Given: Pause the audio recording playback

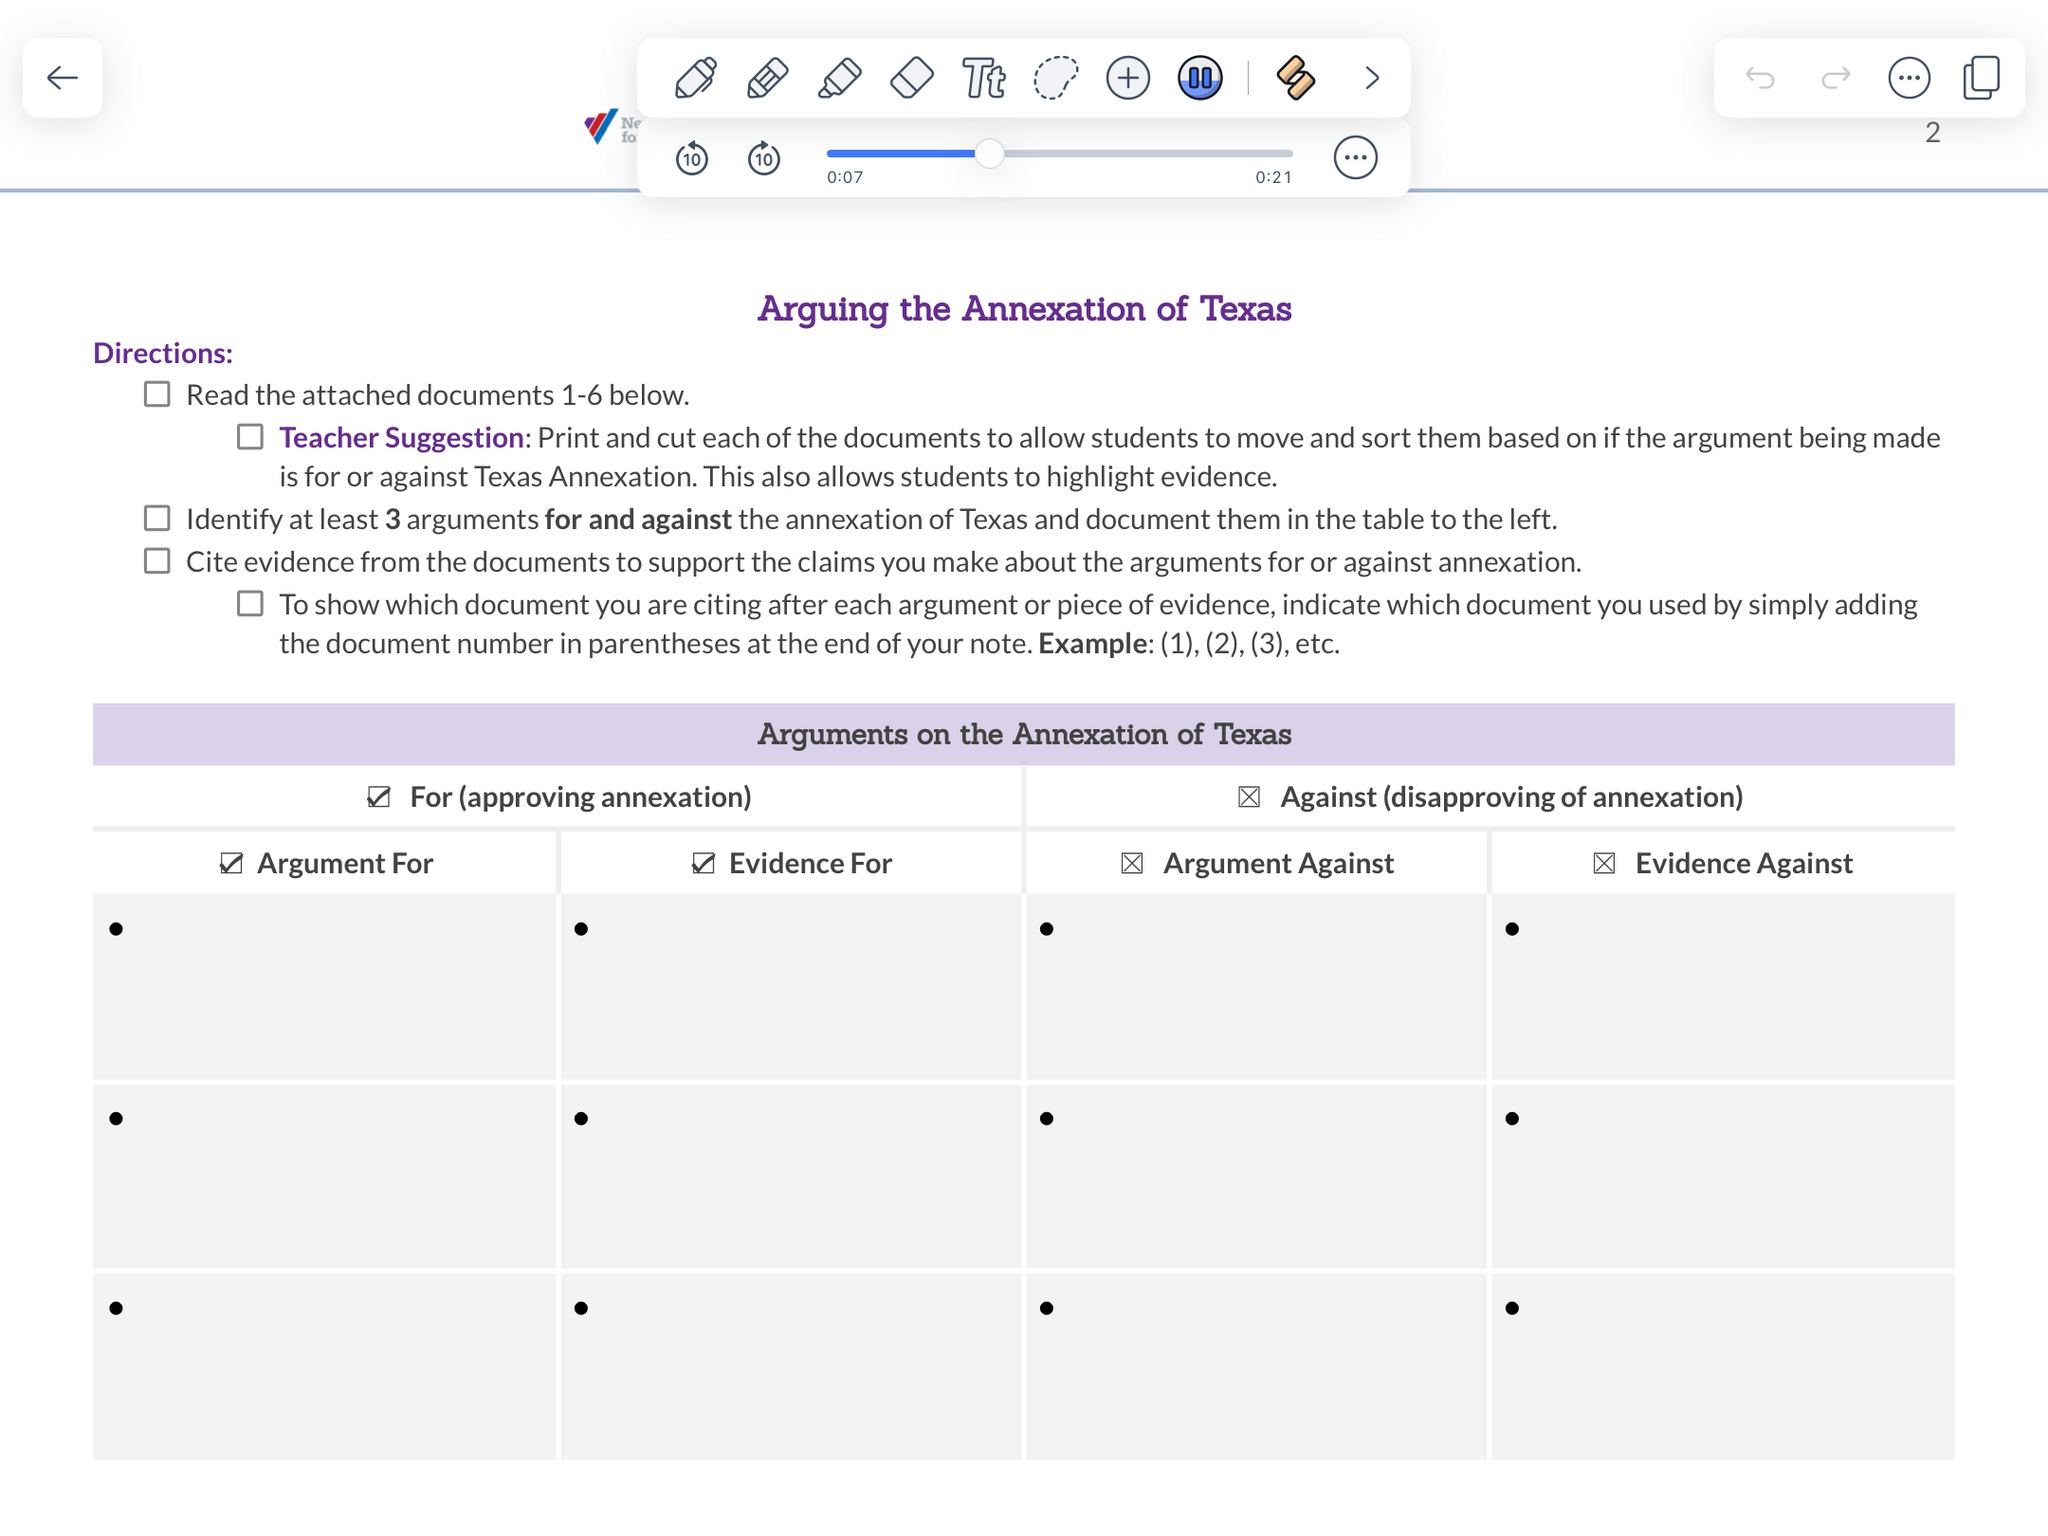Looking at the screenshot, I should point(1199,78).
